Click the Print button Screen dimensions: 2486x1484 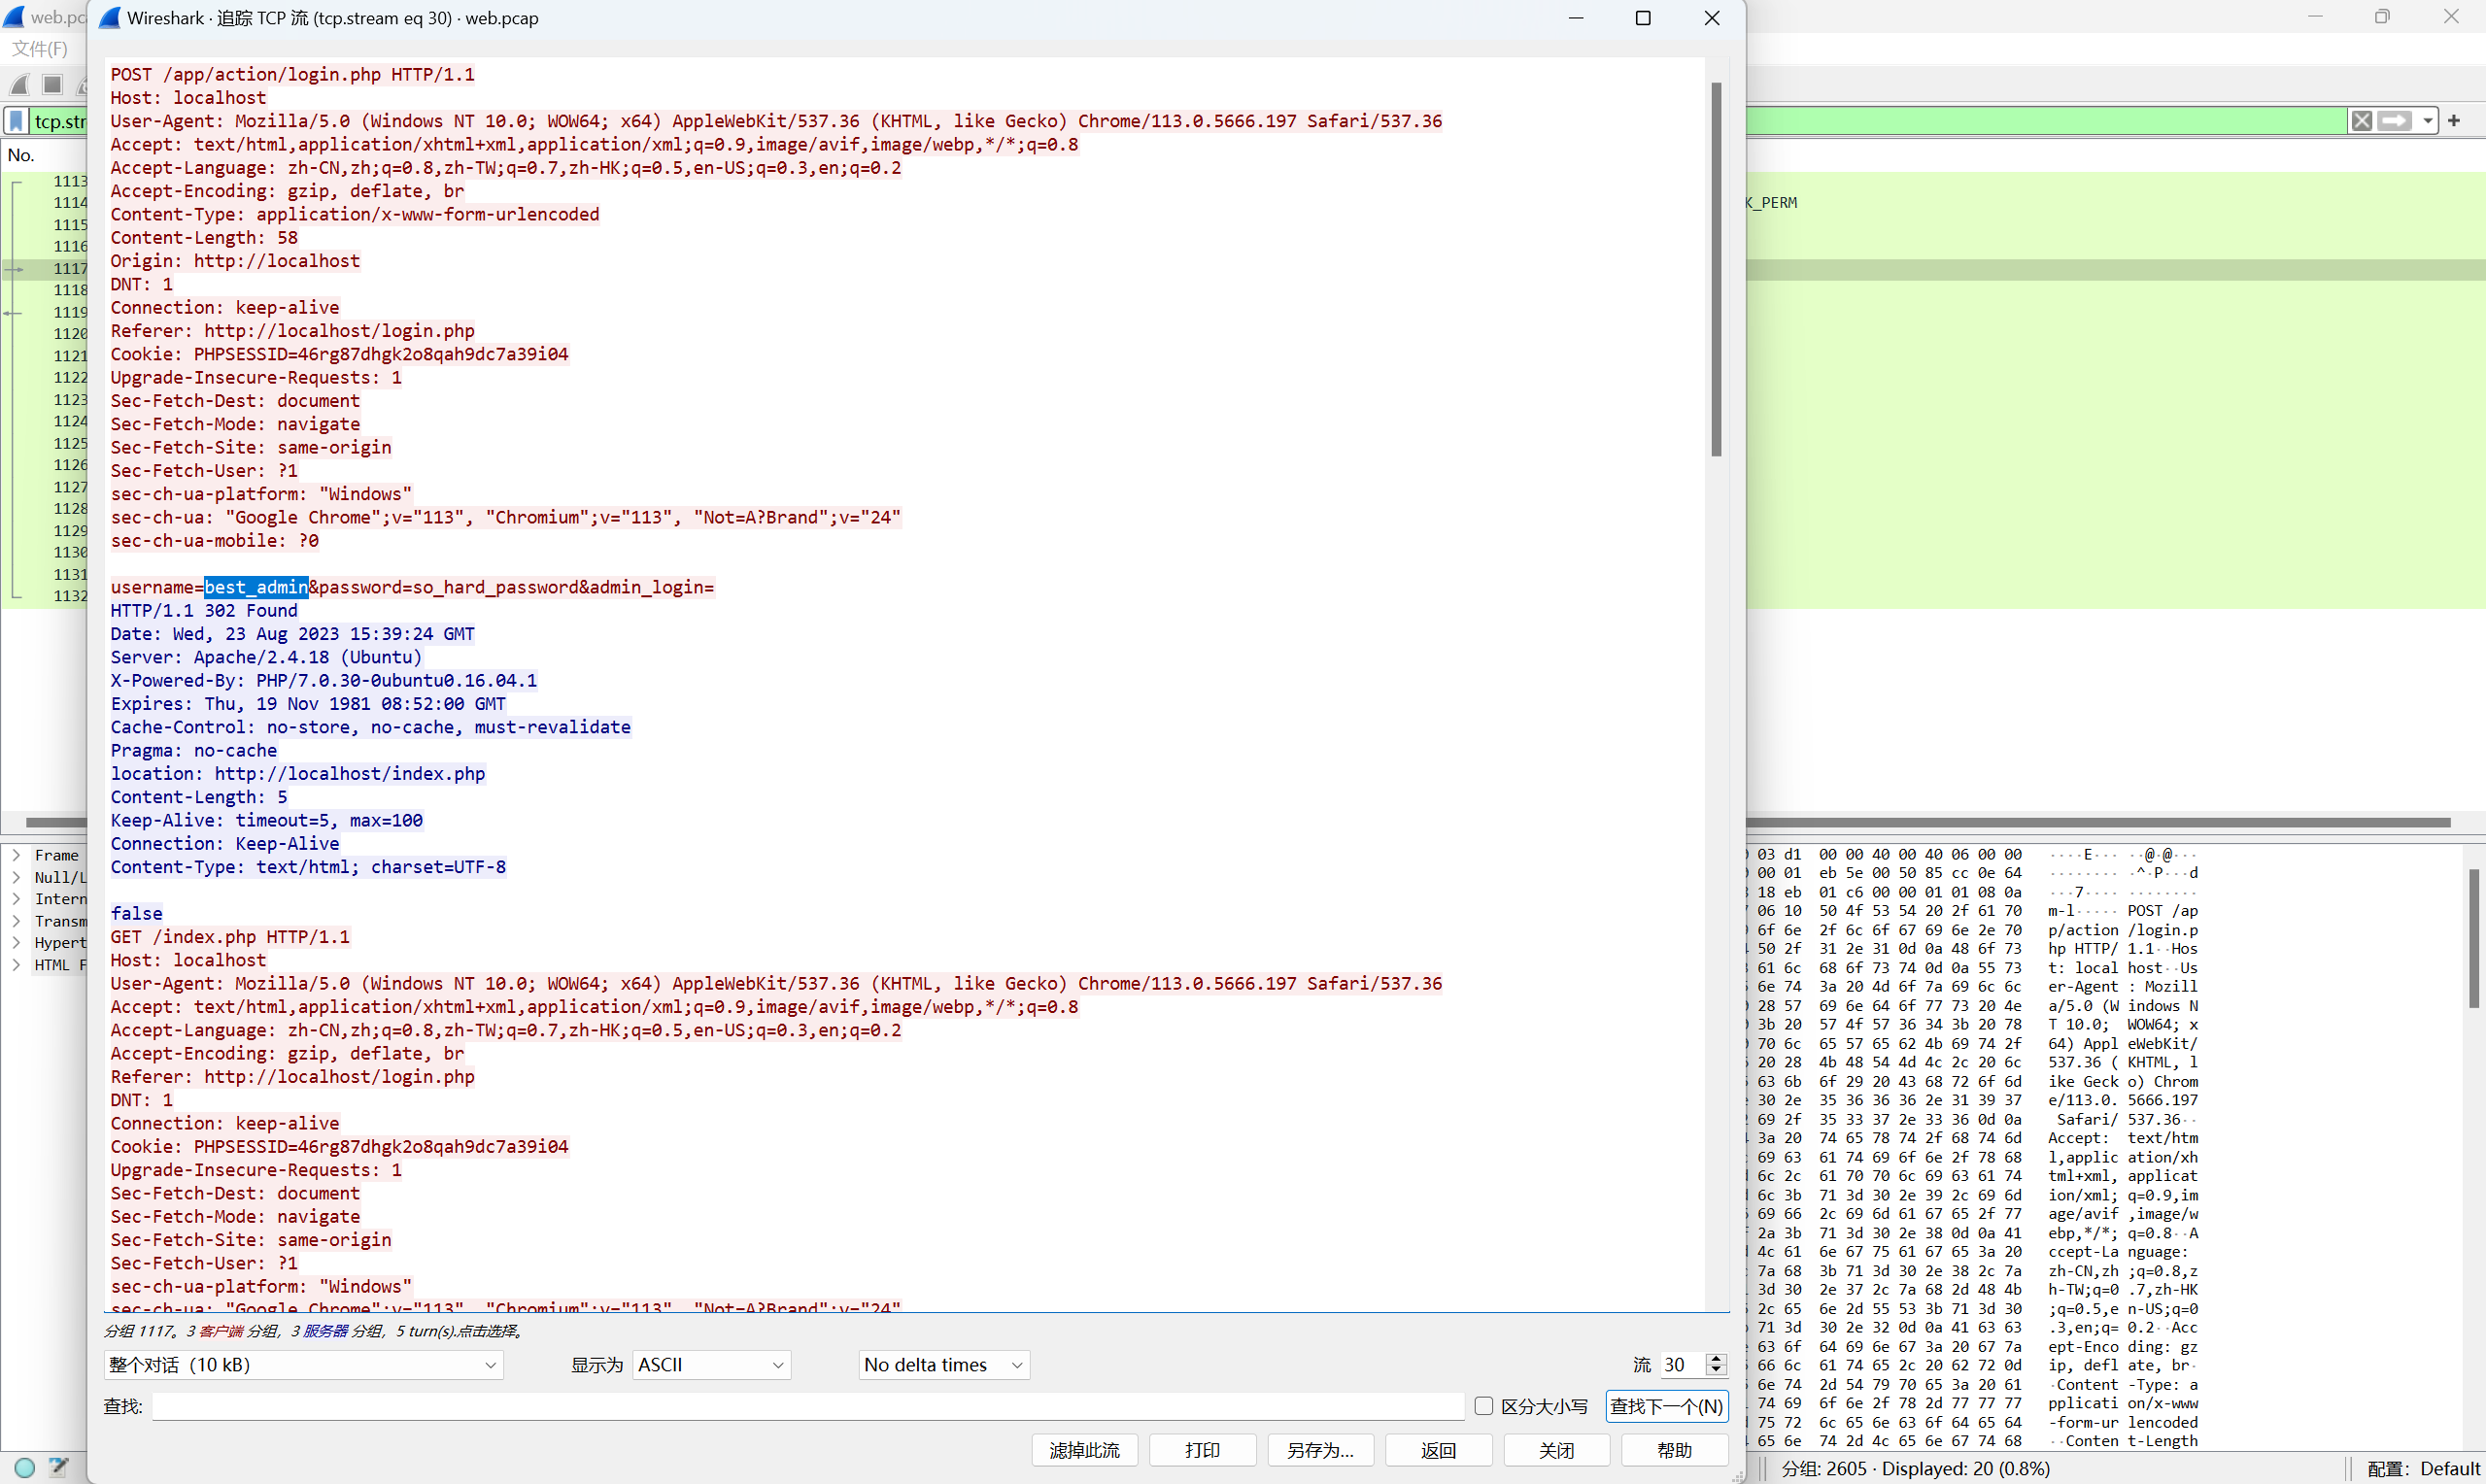pyautogui.click(x=1202, y=1450)
